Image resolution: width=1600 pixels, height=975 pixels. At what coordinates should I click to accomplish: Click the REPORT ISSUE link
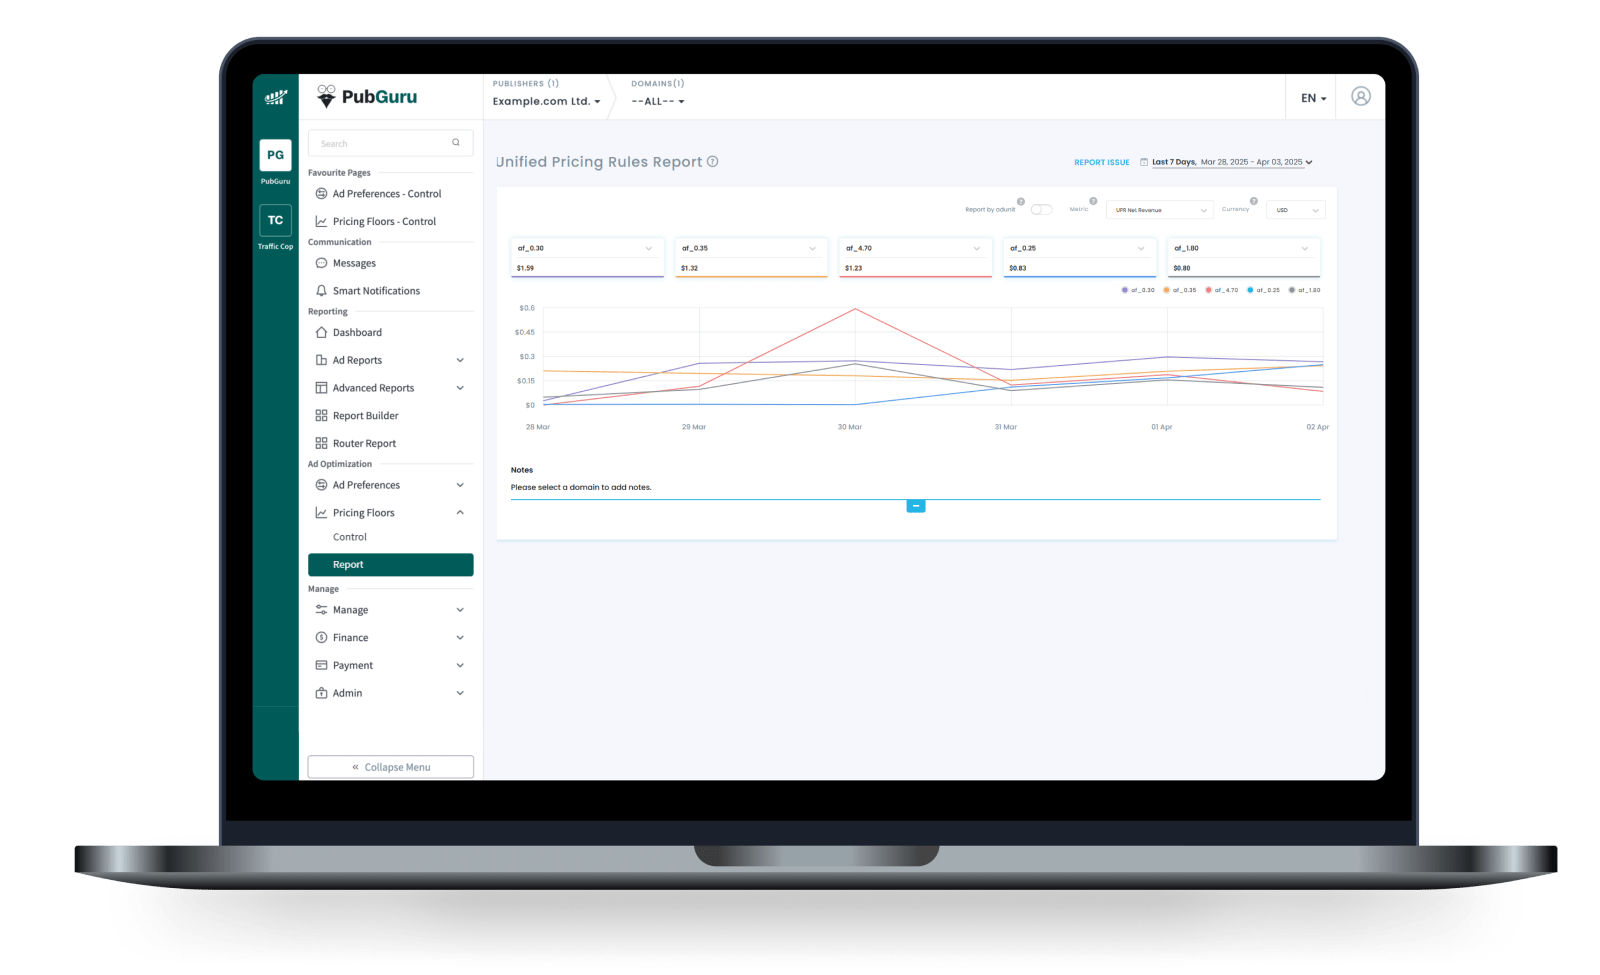point(1102,162)
